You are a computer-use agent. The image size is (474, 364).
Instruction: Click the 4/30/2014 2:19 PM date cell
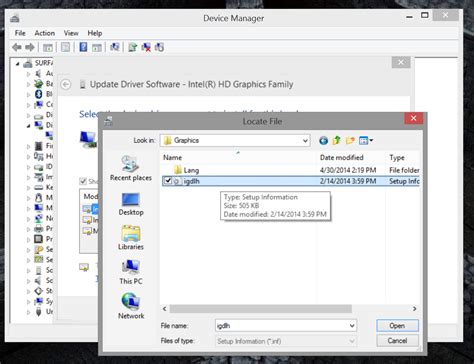(x=348, y=170)
